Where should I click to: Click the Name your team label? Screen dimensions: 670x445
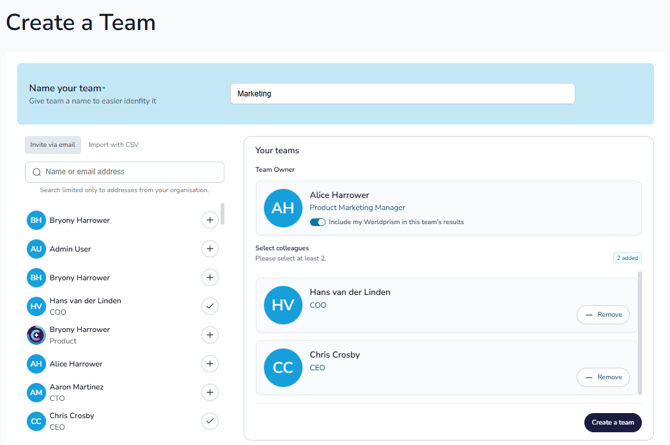[x=65, y=88]
